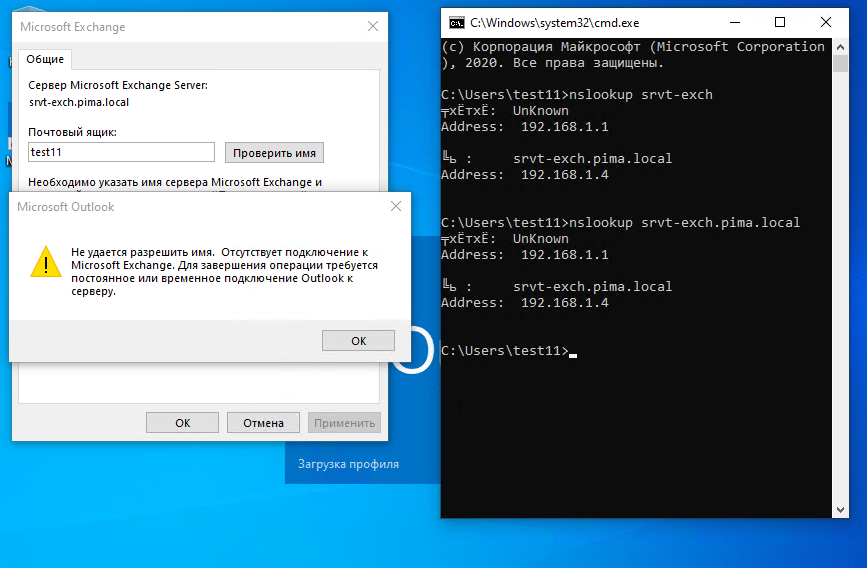Screen dimensions: 867x568
Task: Click the cmd prompt line C:\Users\test11> at the bottom
Action: 505,351
